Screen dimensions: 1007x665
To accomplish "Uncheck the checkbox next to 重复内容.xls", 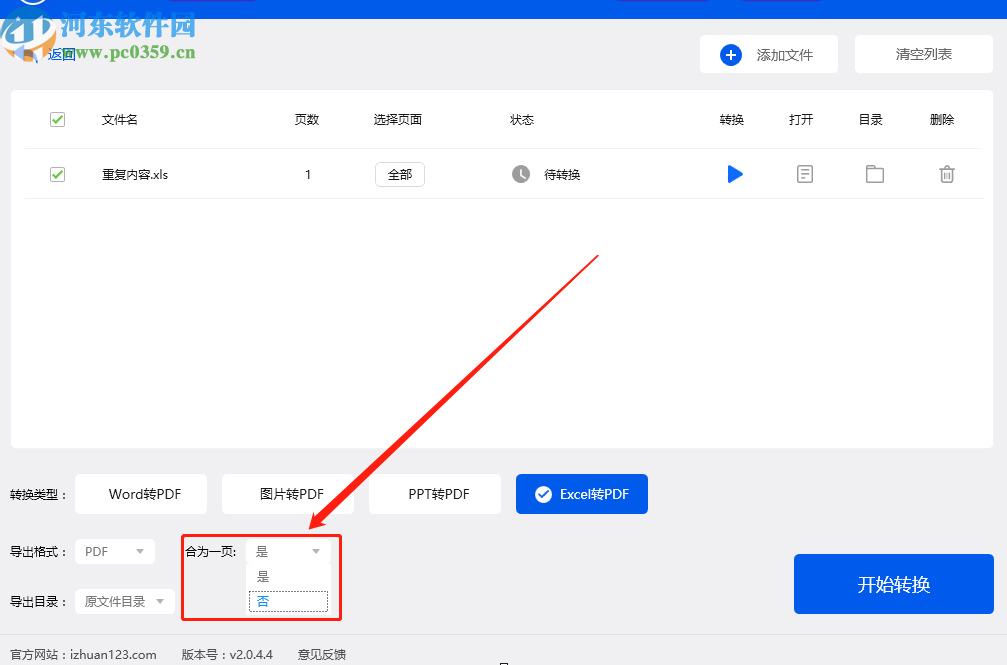I will [x=57, y=173].
